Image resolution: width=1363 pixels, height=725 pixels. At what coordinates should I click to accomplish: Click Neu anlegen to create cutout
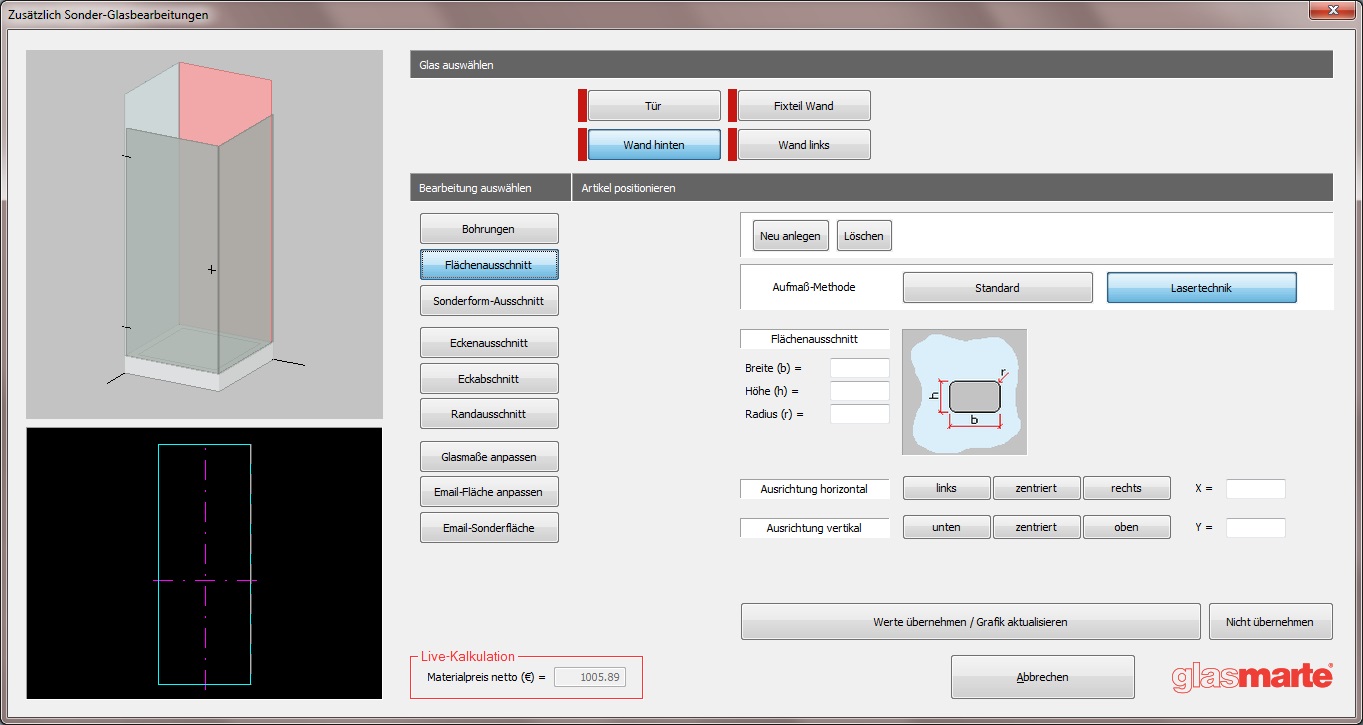pos(790,236)
